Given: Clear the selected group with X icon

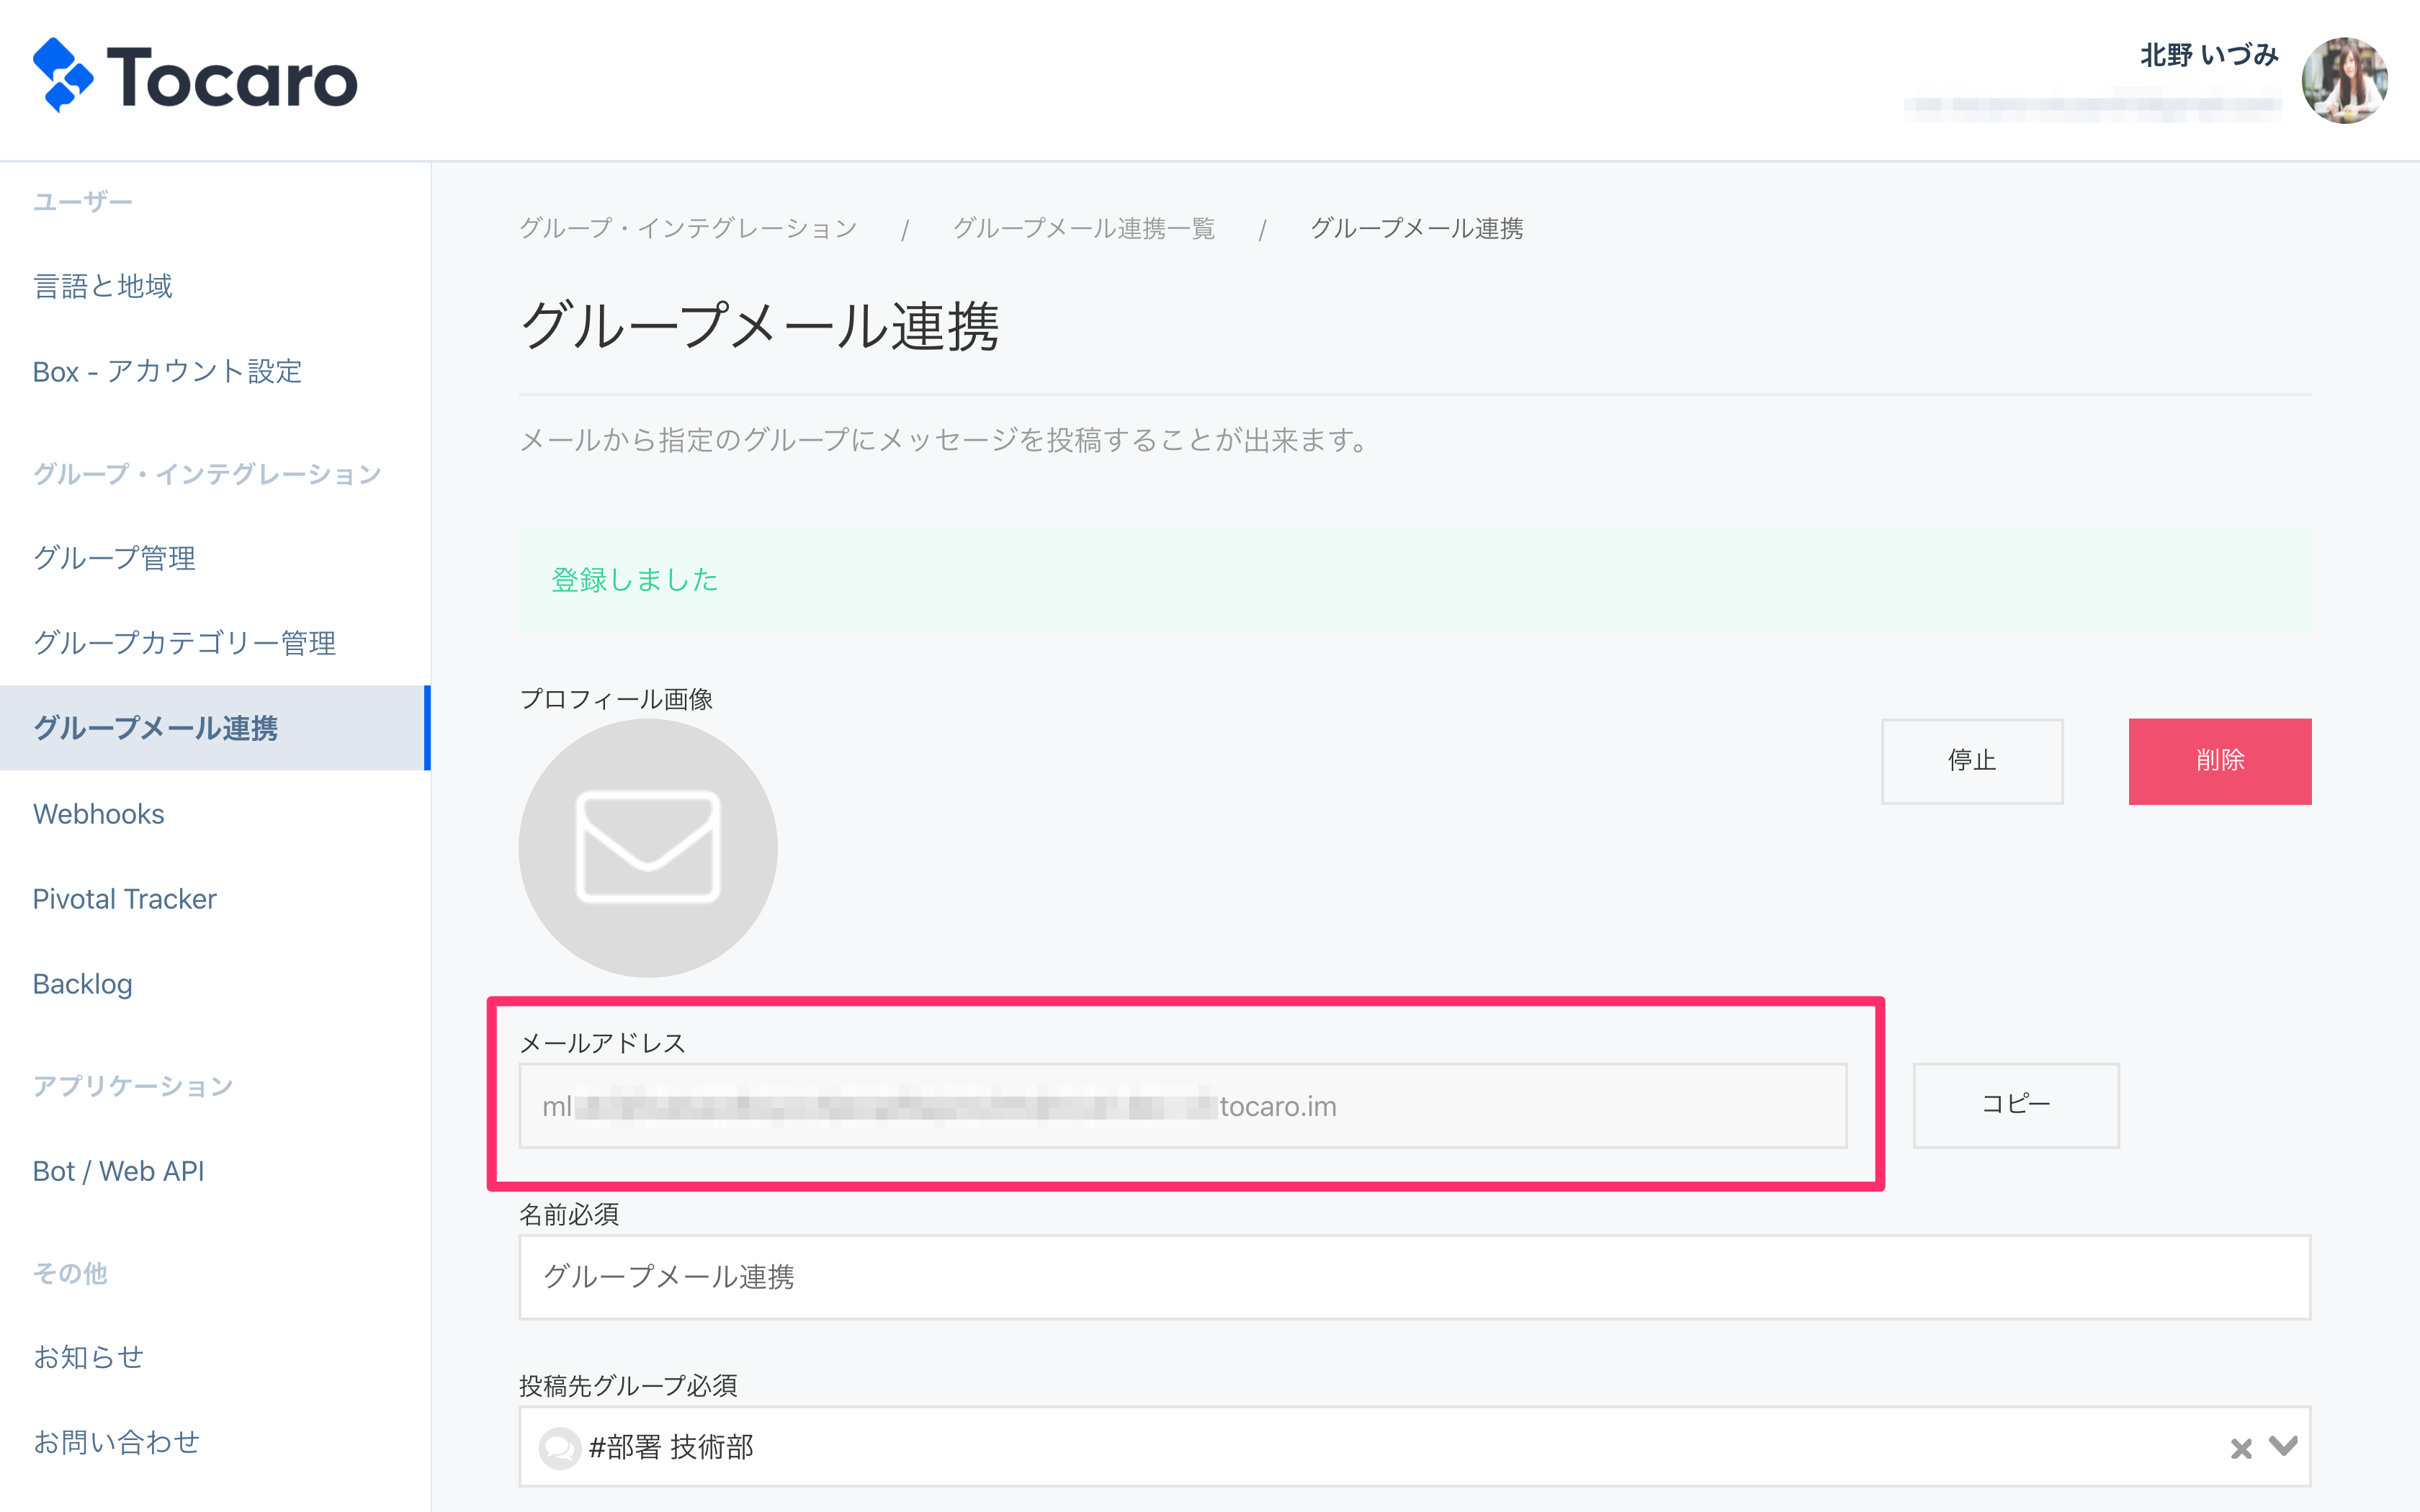Looking at the screenshot, I should pyautogui.click(x=2241, y=1448).
